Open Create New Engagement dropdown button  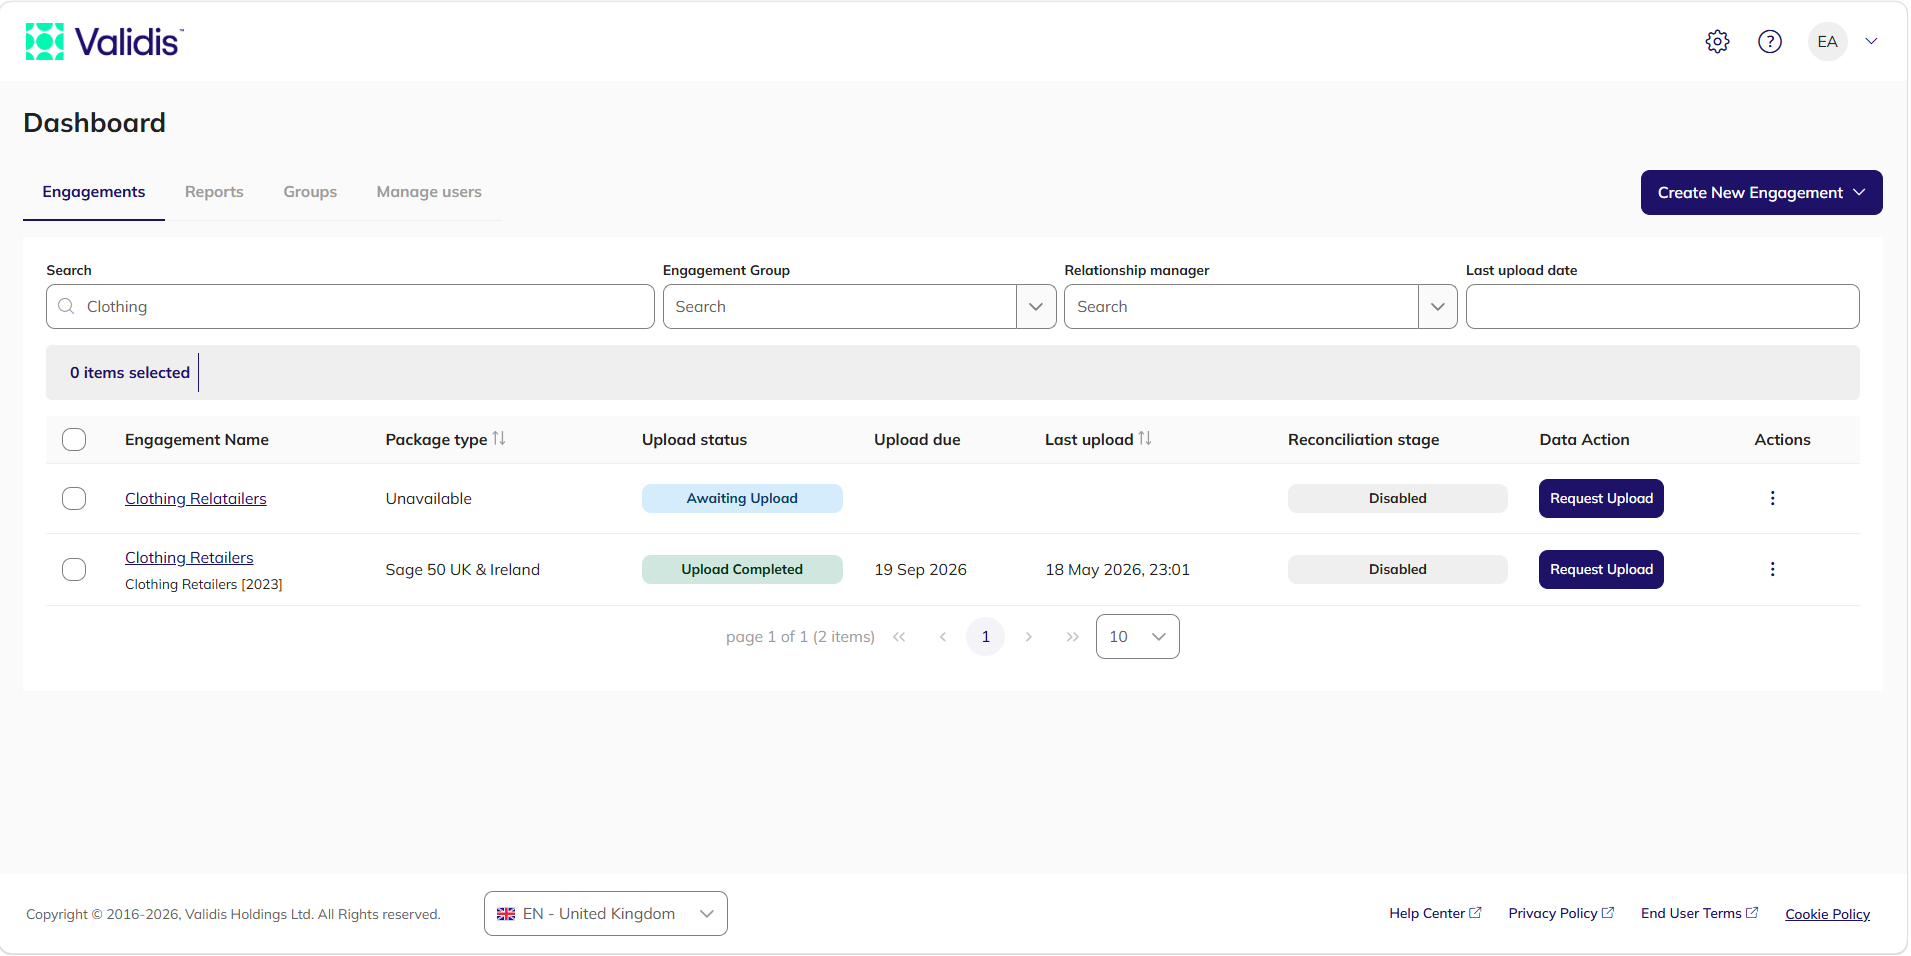click(1761, 192)
